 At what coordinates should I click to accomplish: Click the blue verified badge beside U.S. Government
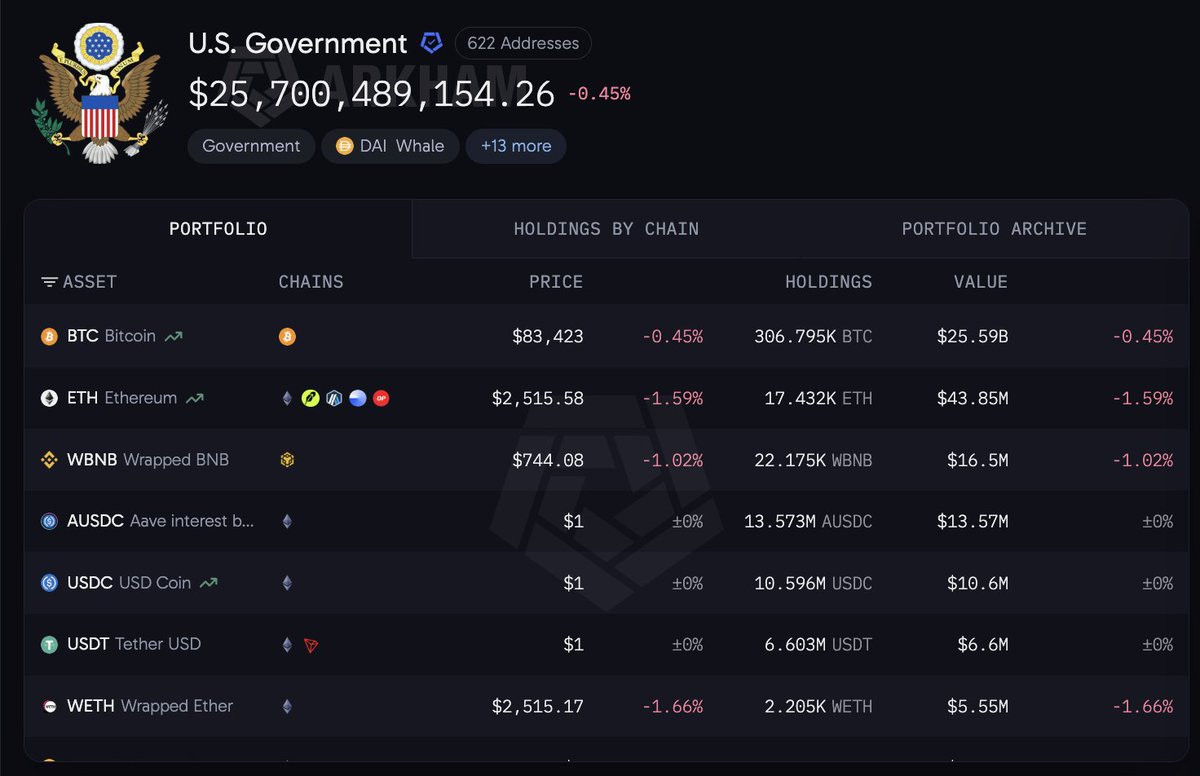tap(431, 43)
